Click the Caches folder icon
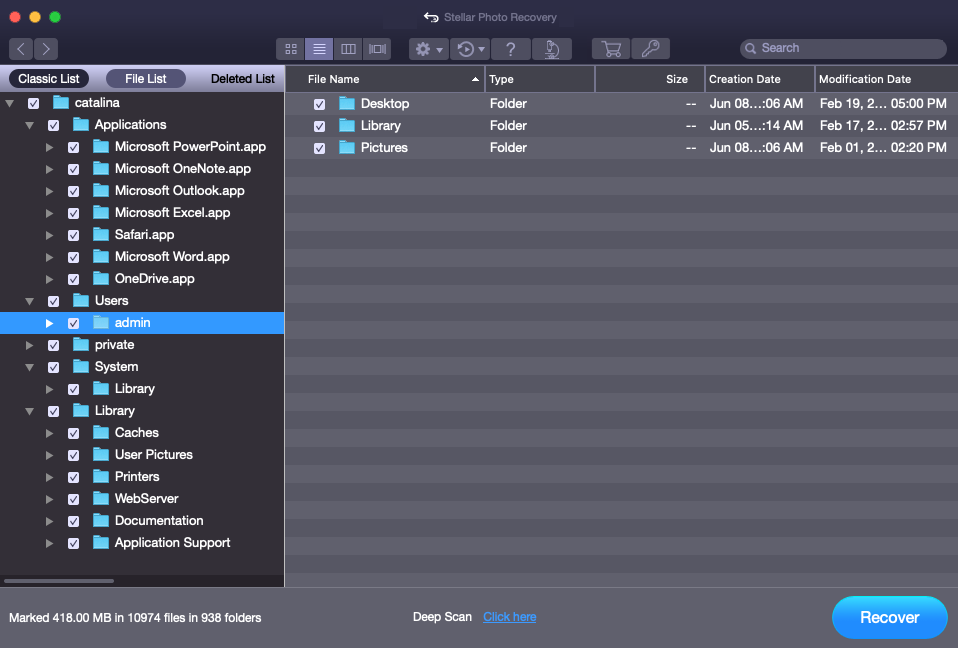 tap(101, 432)
